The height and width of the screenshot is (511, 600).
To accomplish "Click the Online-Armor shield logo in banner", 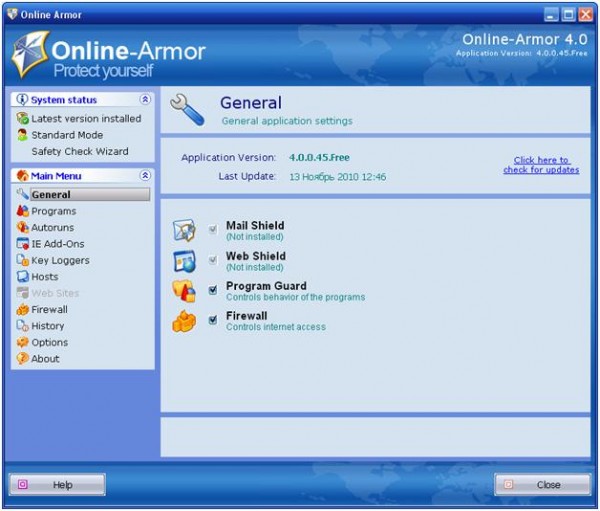I will (31, 54).
